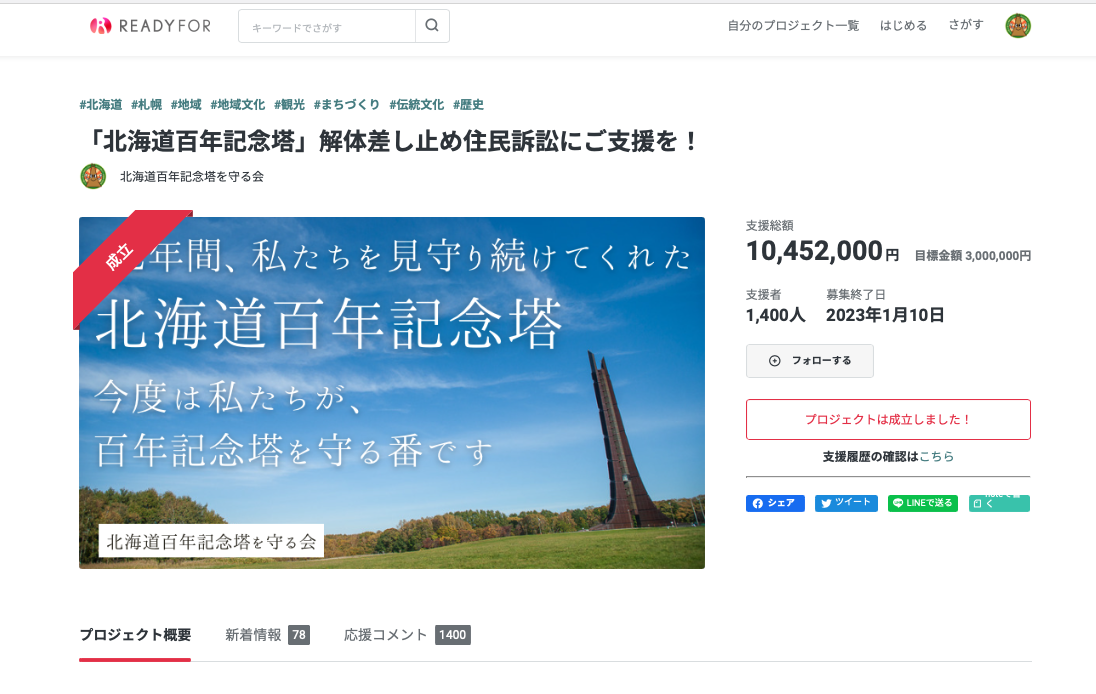Click the green note share button
This screenshot has height=694, width=1096.
999,503
